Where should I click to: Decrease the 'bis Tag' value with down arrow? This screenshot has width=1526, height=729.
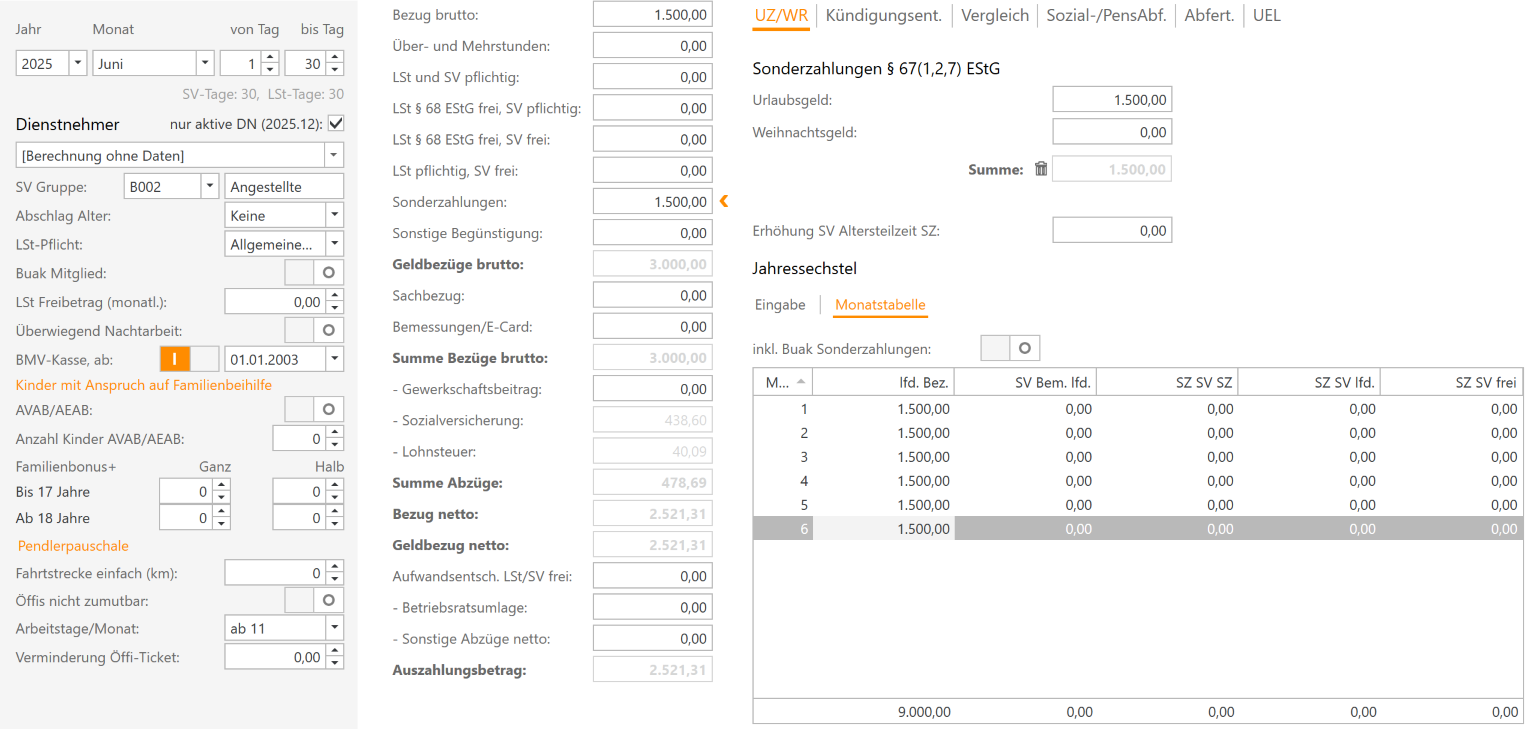coord(334,70)
